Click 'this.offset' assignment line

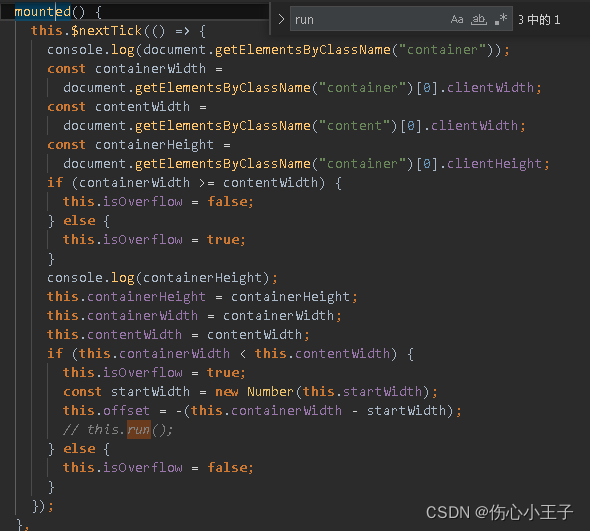click(x=262, y=411)
